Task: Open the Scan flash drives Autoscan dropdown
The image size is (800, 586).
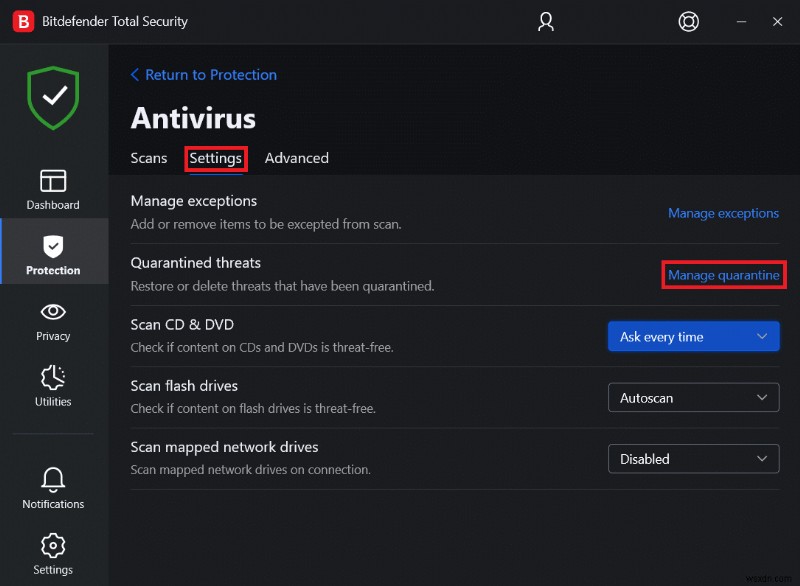Action: tap(693, 398)
